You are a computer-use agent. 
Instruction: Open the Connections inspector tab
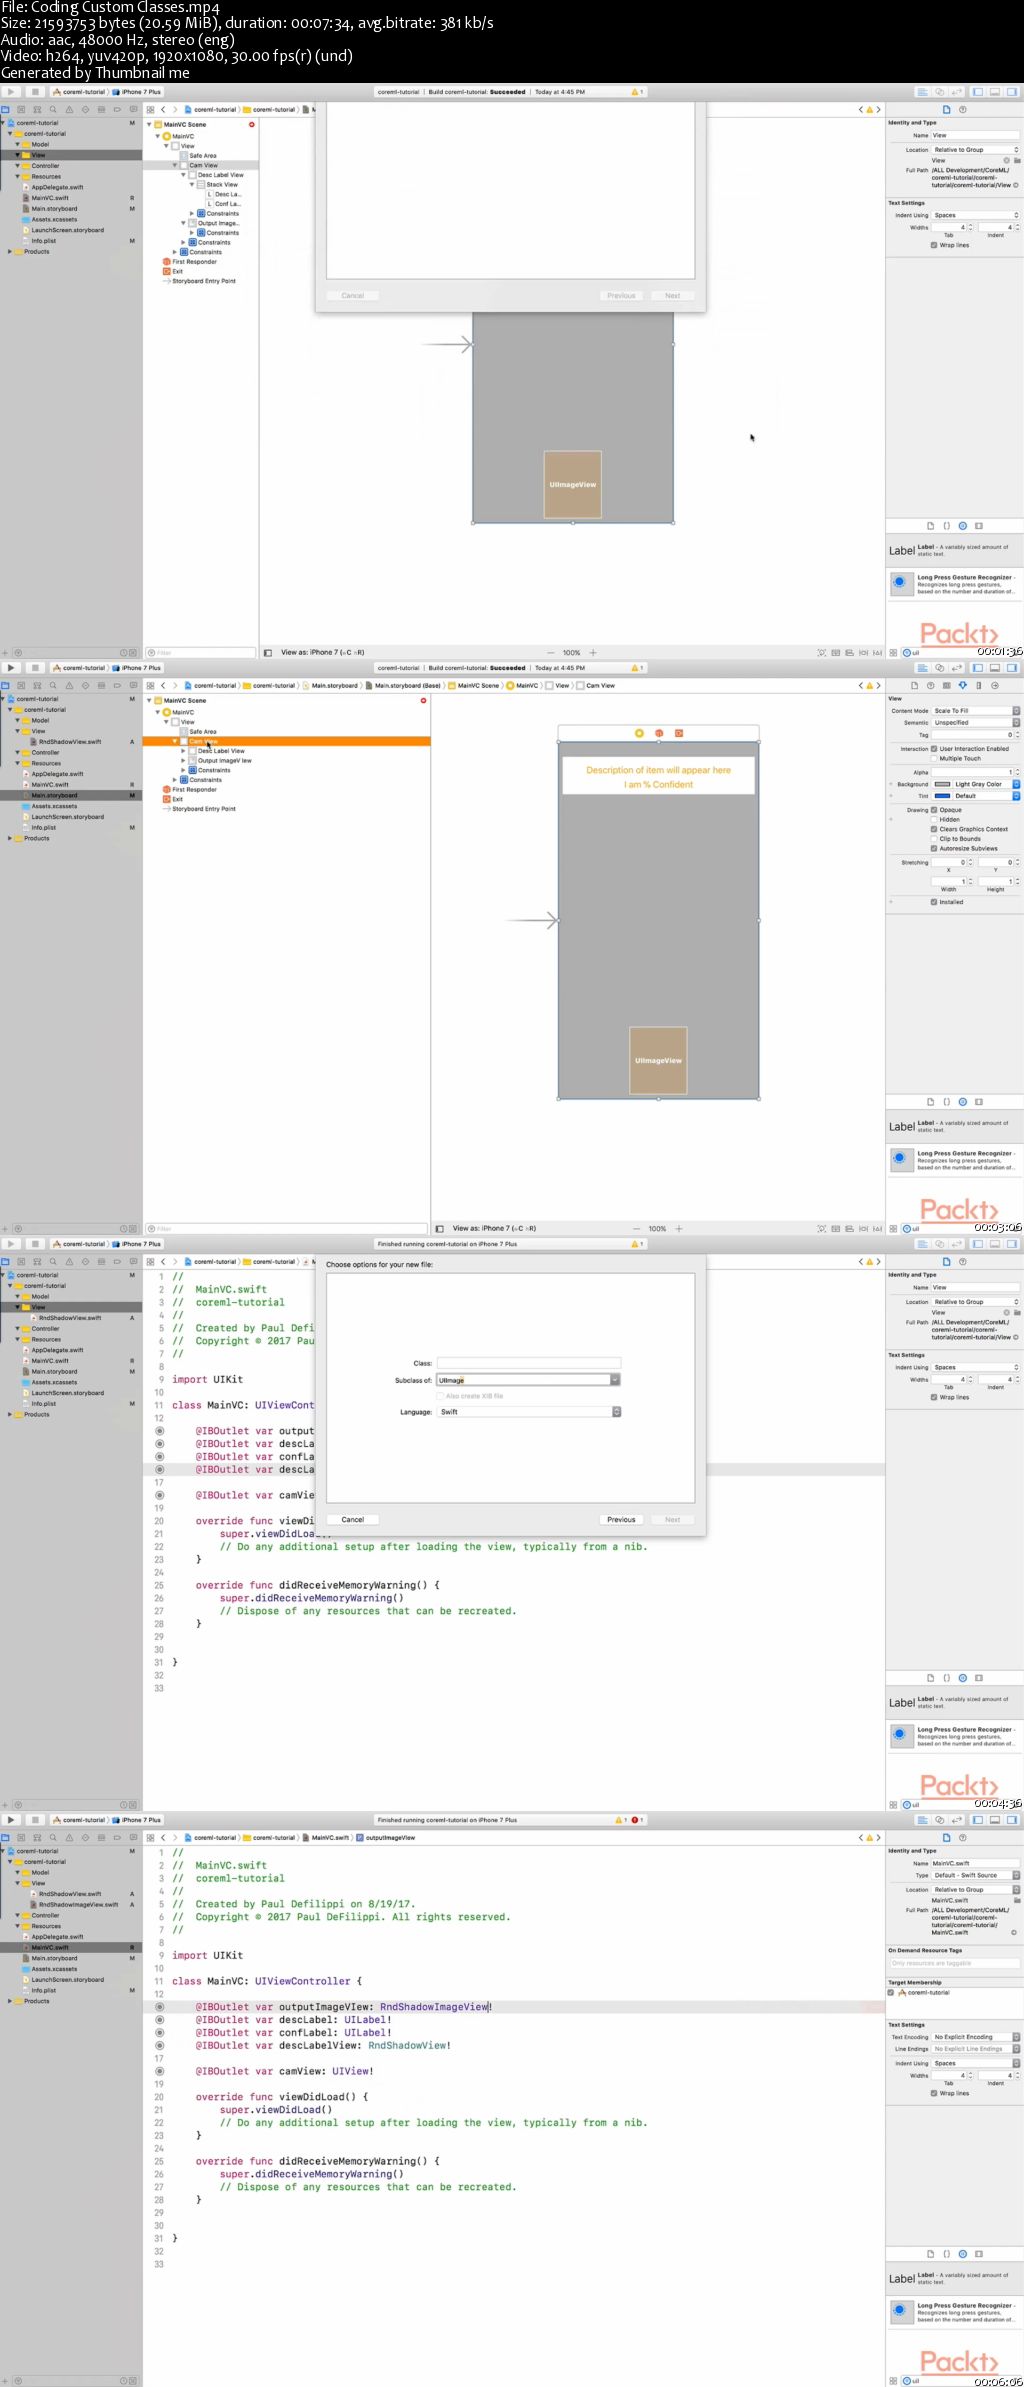[994, 686]
